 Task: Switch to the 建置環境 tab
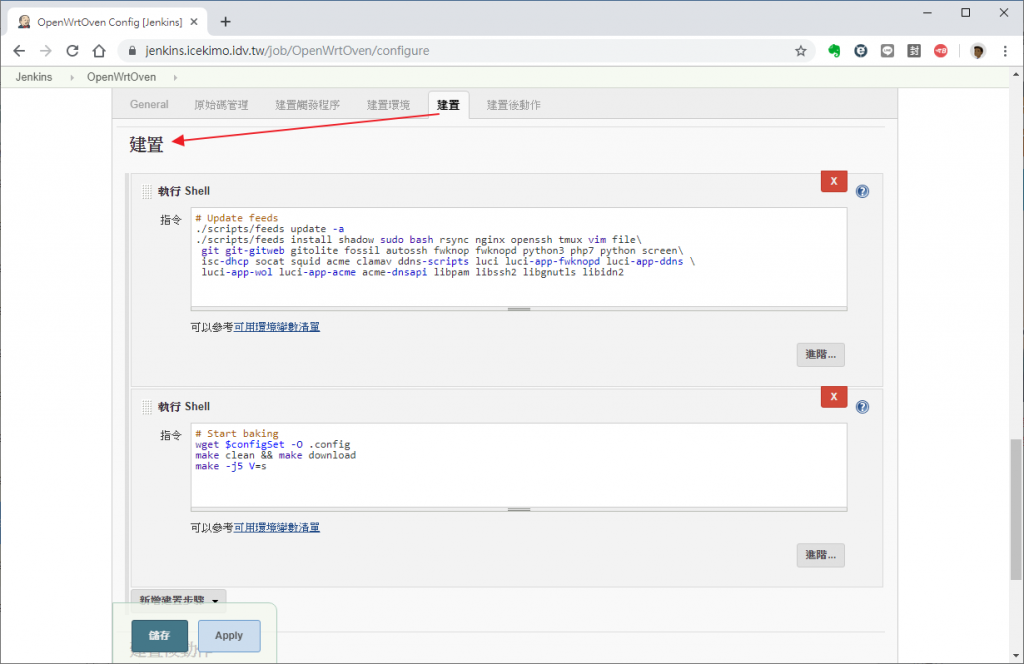tap(389, 104)
